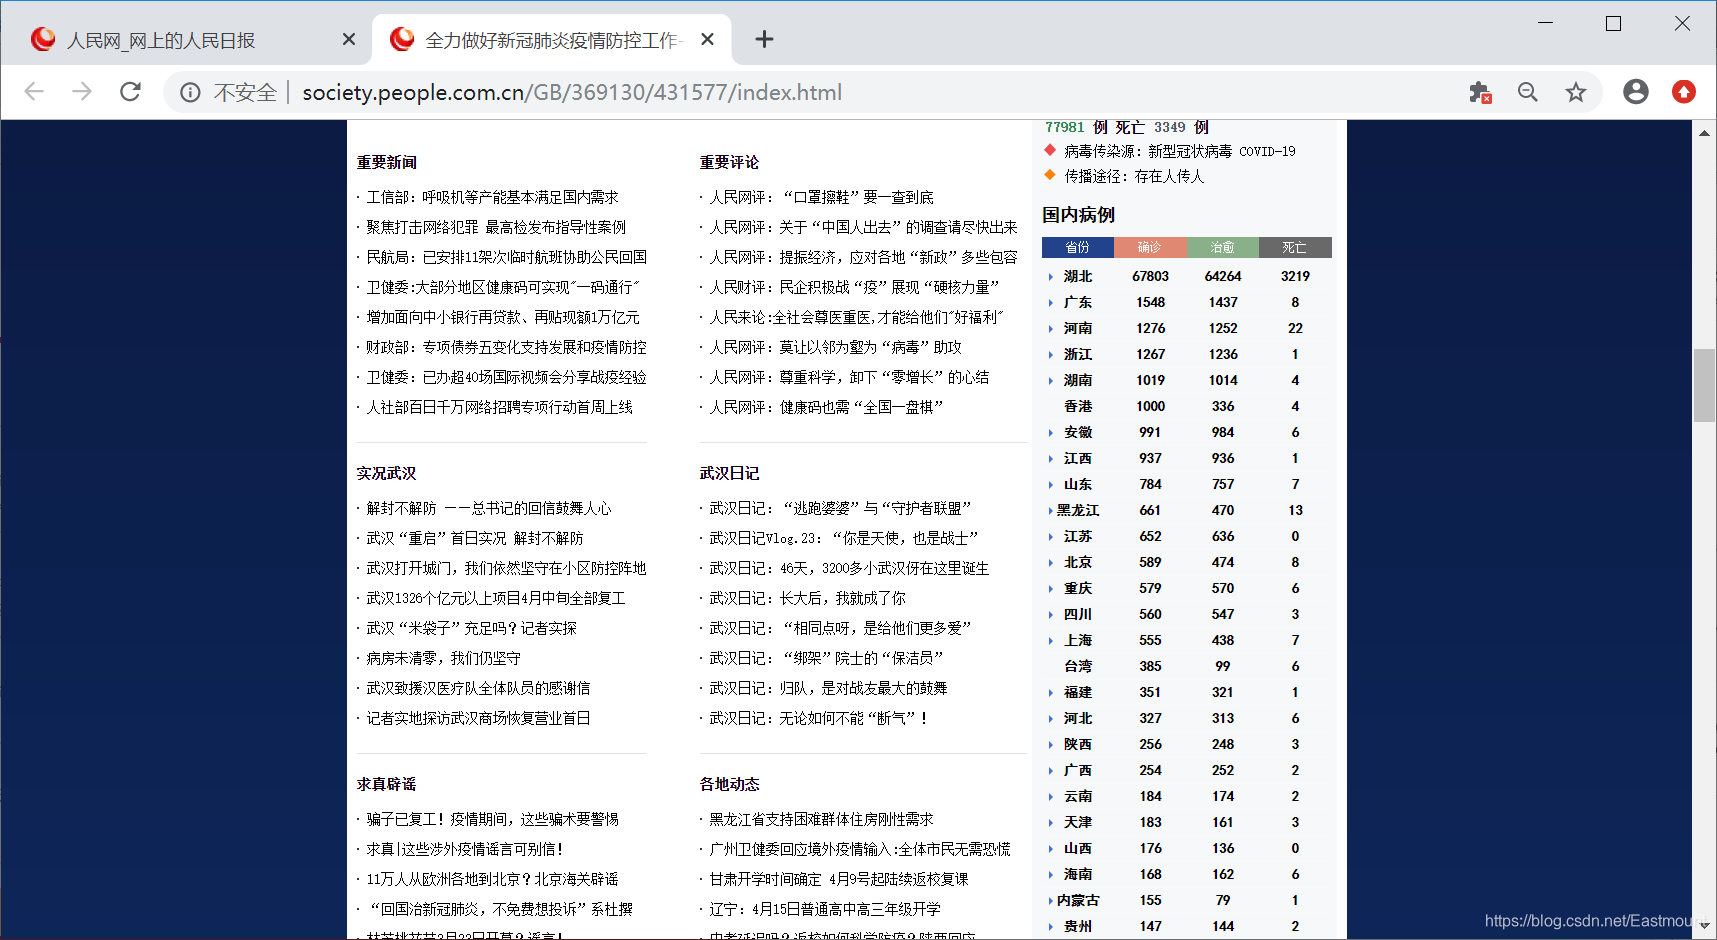Open the extensions puzzle icon
Screen dimensions: 1717x940
click(x=1480, y=92)
